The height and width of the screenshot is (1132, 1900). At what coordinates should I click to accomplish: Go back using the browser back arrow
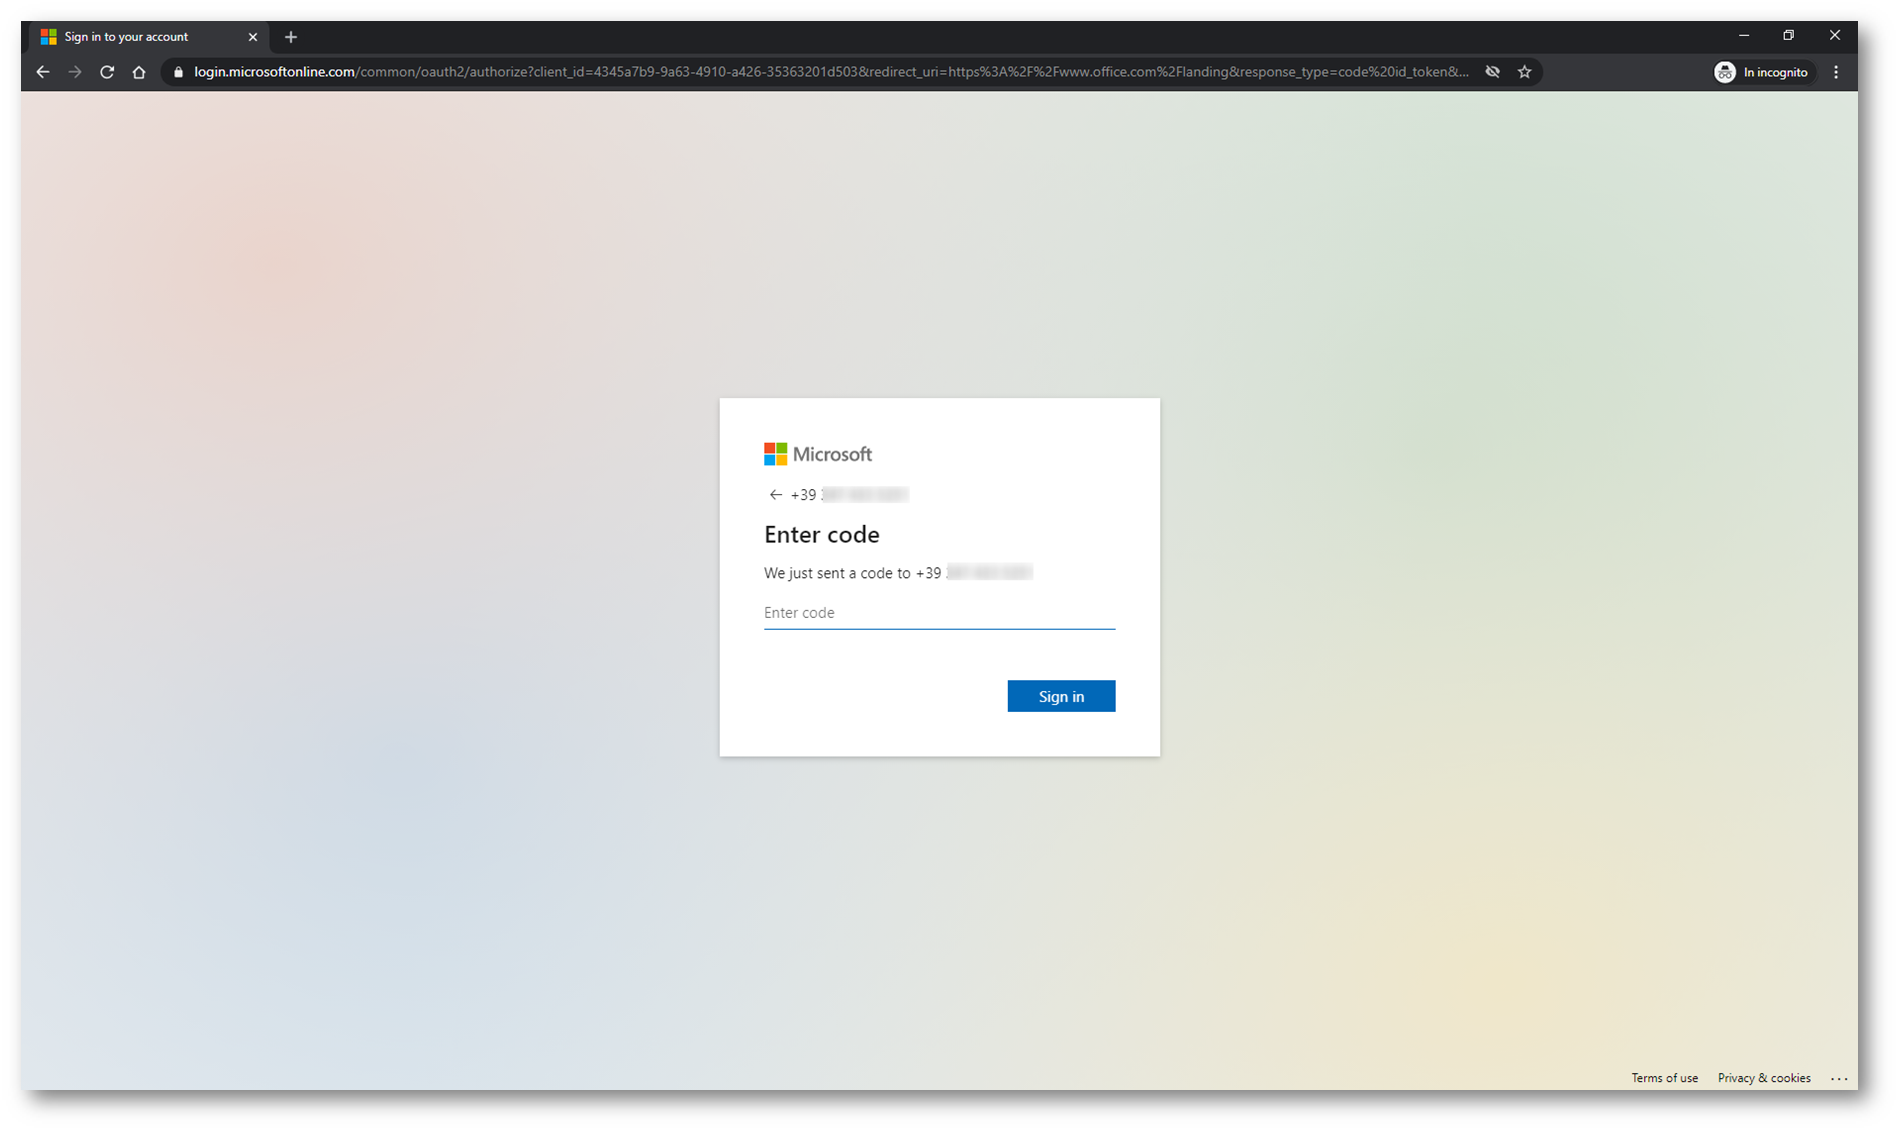pos(43,72)
